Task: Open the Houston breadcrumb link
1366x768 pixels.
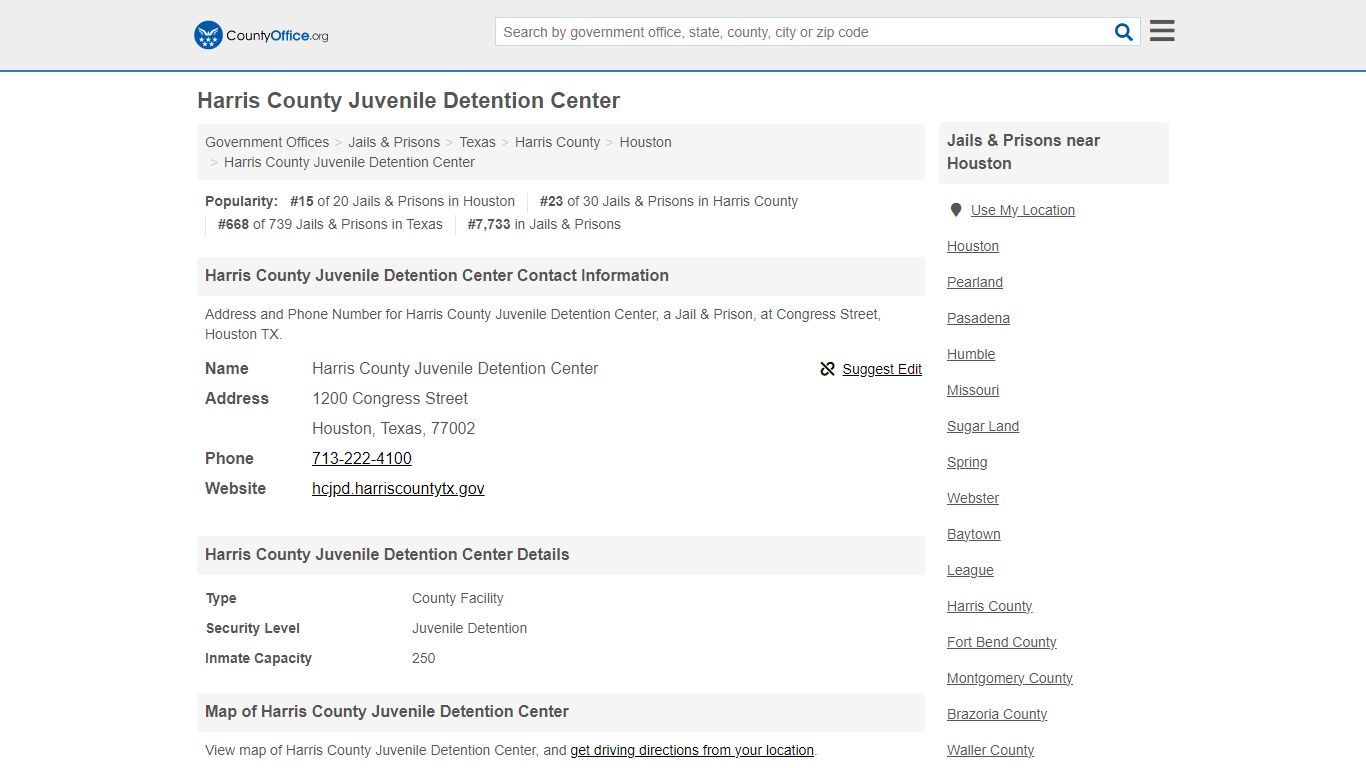Action: [645, 142]
